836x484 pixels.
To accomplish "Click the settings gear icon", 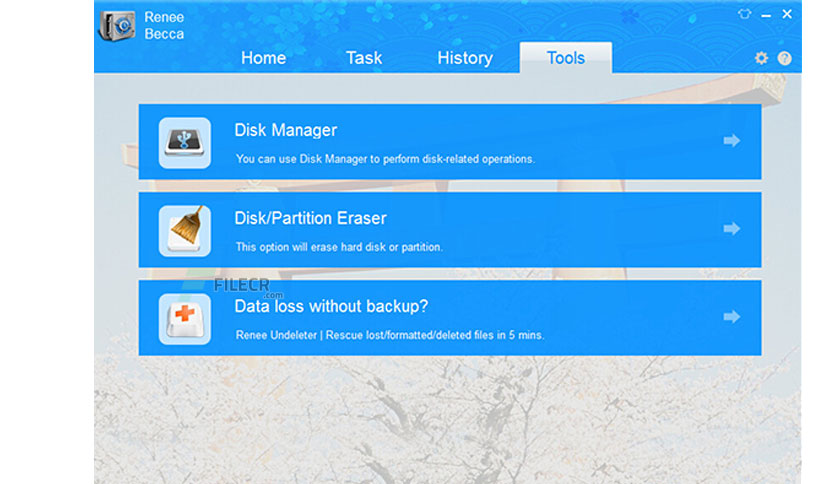I will pyautogui.click(x=761, y=58).
